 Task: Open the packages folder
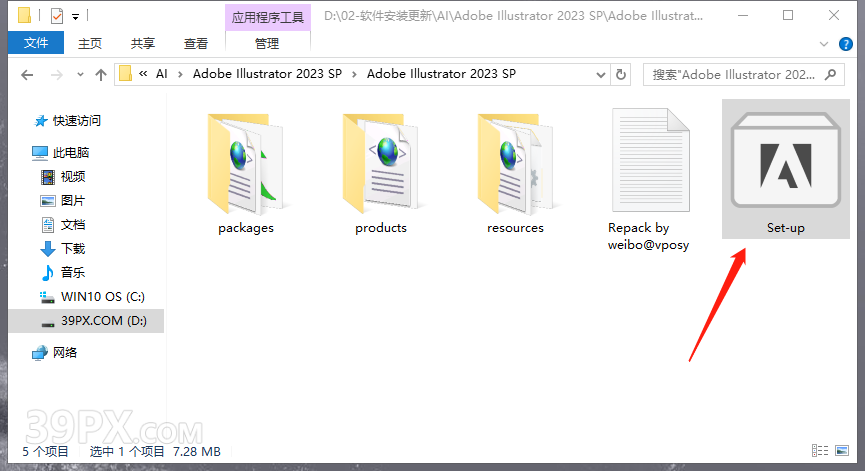[245, 174]
